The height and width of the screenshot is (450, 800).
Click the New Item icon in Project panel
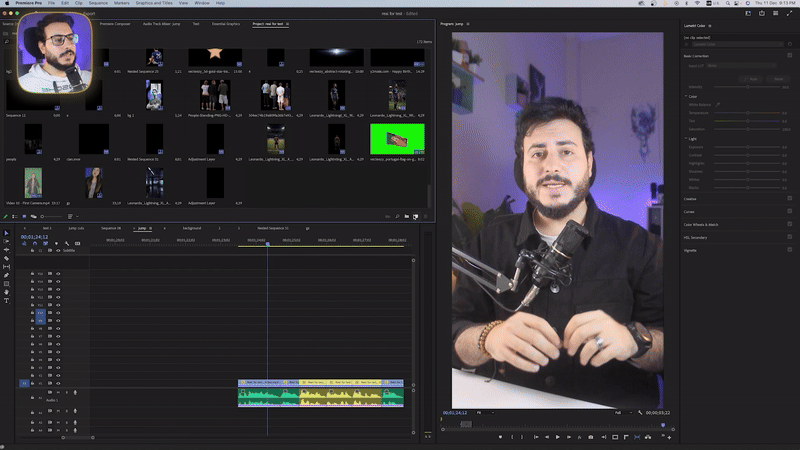(x=416, y=216)
